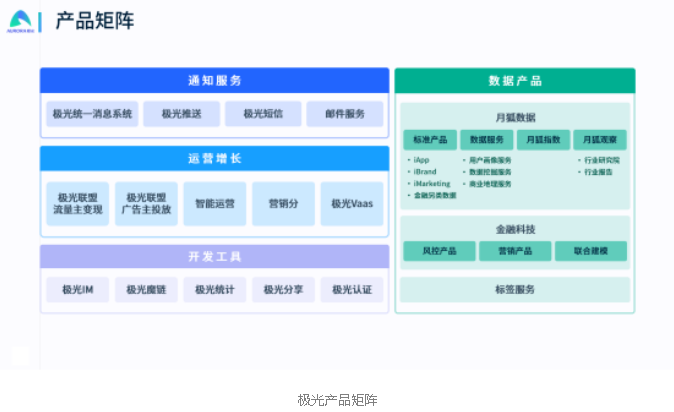Click the iMarketing list item
Viewport: 674px width, 412px height.
click(432, 184)
